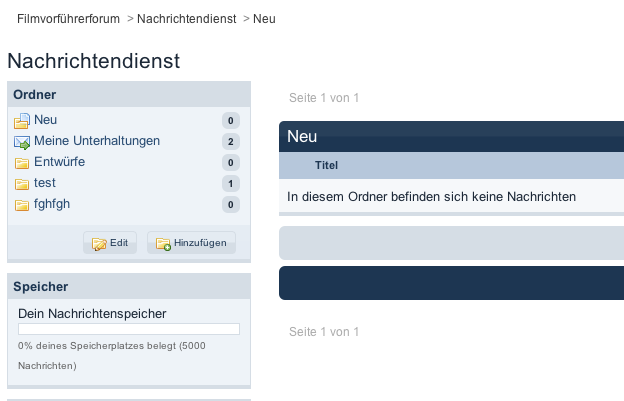Go to Nachrichtendienst breadcrumb
Image resolution: width=624 pixels, height=401 pixels.
click(x=187, y=19)
